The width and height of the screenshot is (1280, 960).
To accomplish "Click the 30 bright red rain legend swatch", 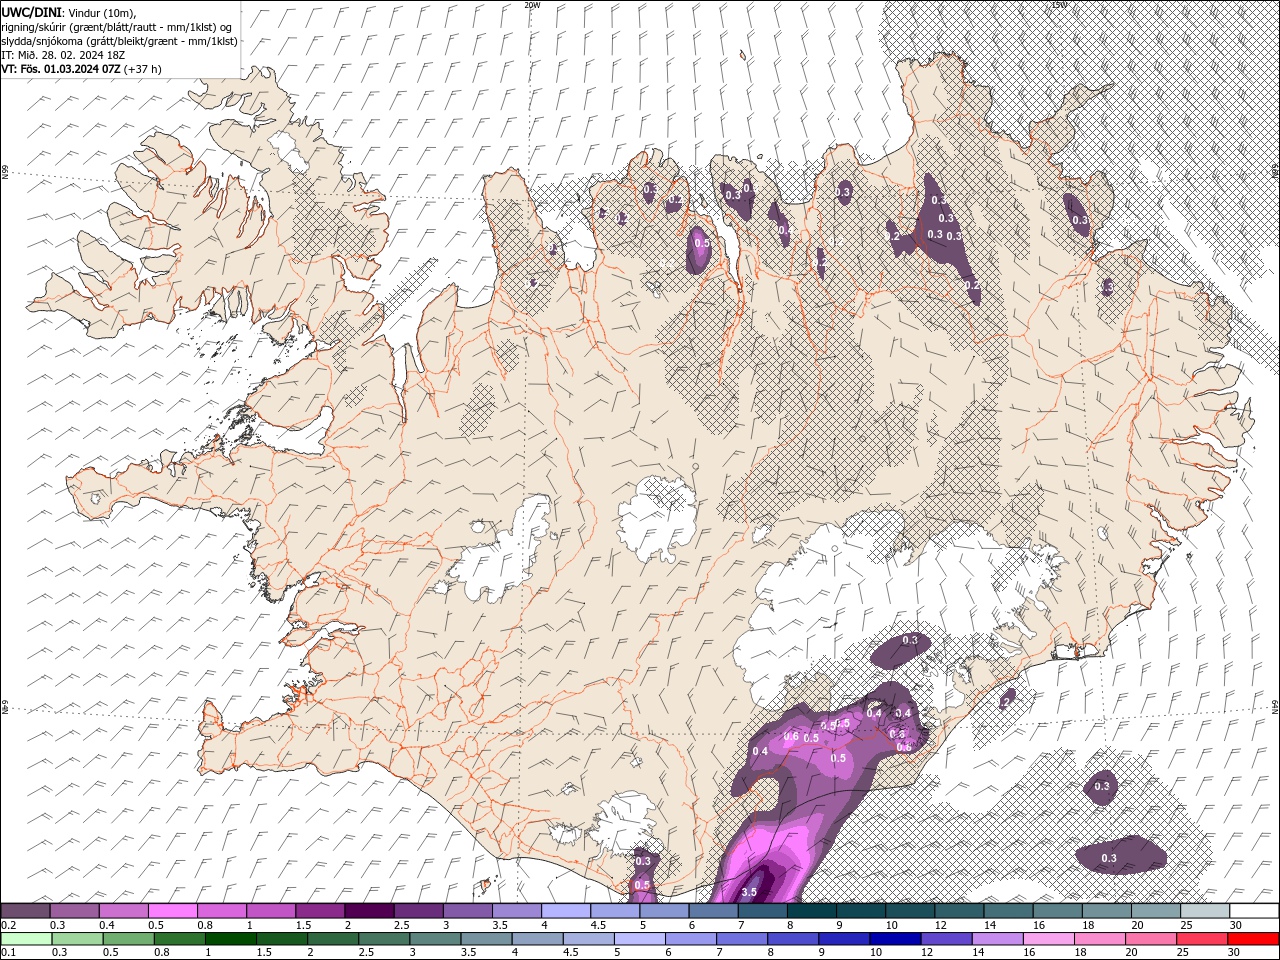I will coord(1253,939).
